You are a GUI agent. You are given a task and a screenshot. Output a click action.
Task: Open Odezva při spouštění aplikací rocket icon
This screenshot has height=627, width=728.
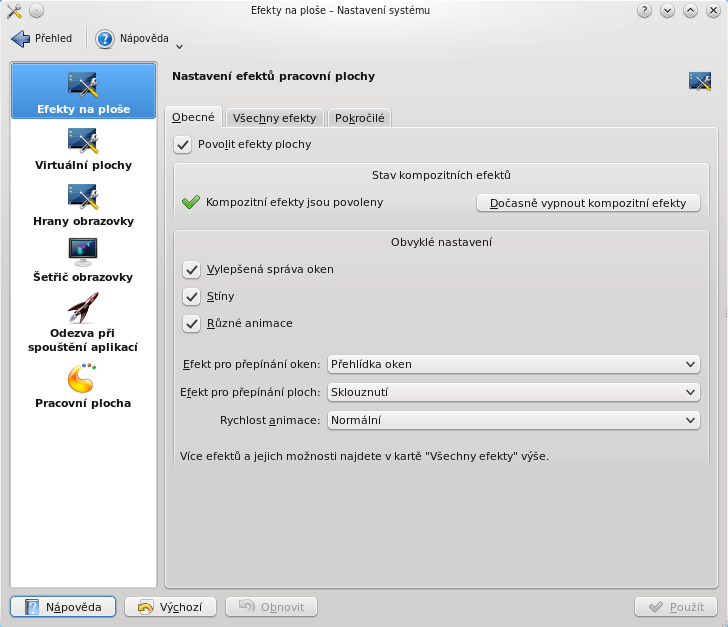point(83,307)
